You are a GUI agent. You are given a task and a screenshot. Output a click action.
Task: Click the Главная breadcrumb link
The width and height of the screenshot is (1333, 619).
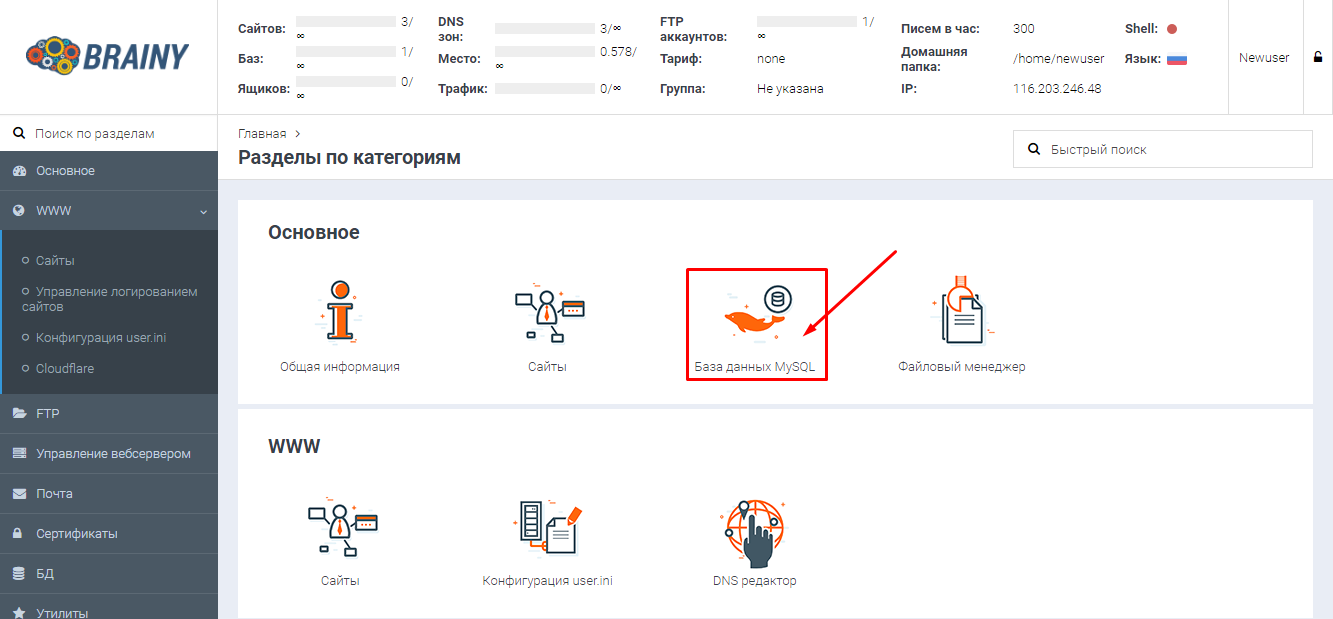pyautogui.click(x=262, y=133)
